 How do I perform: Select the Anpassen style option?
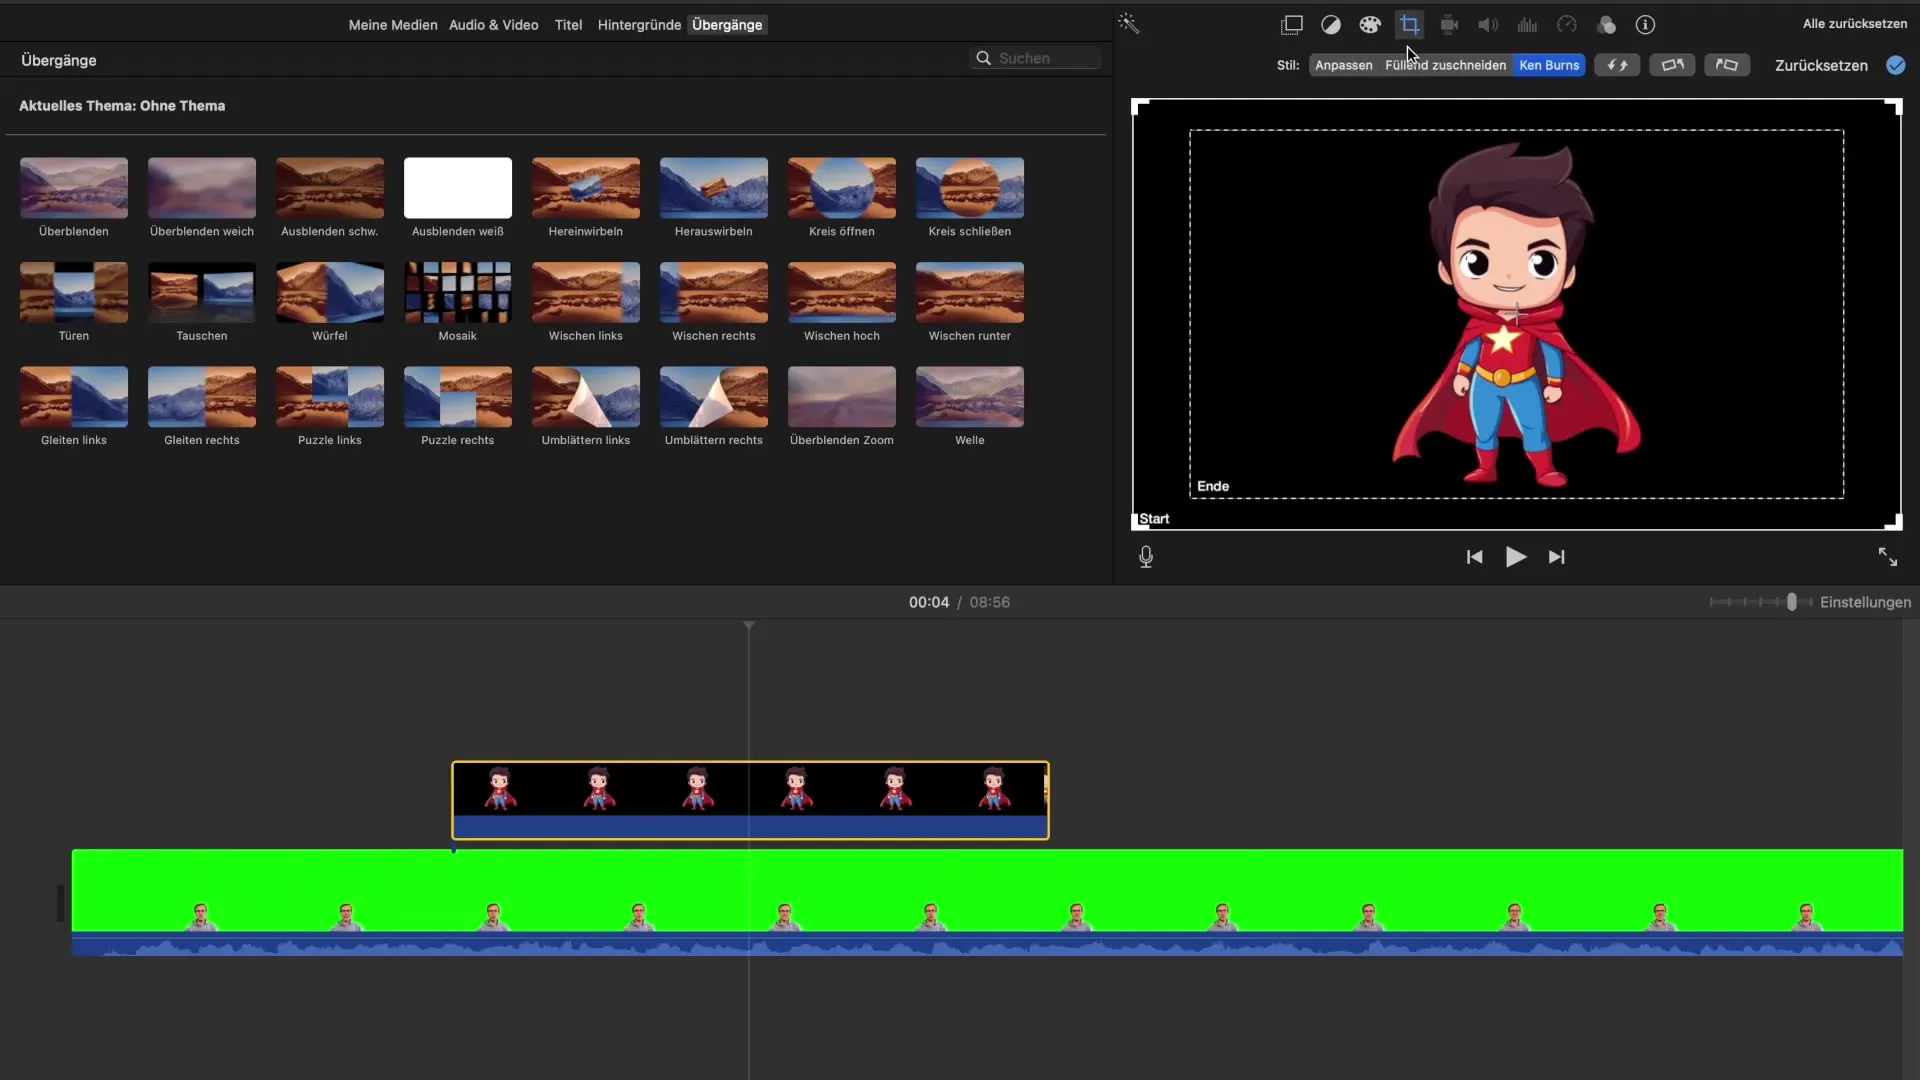coord(1343,65)
